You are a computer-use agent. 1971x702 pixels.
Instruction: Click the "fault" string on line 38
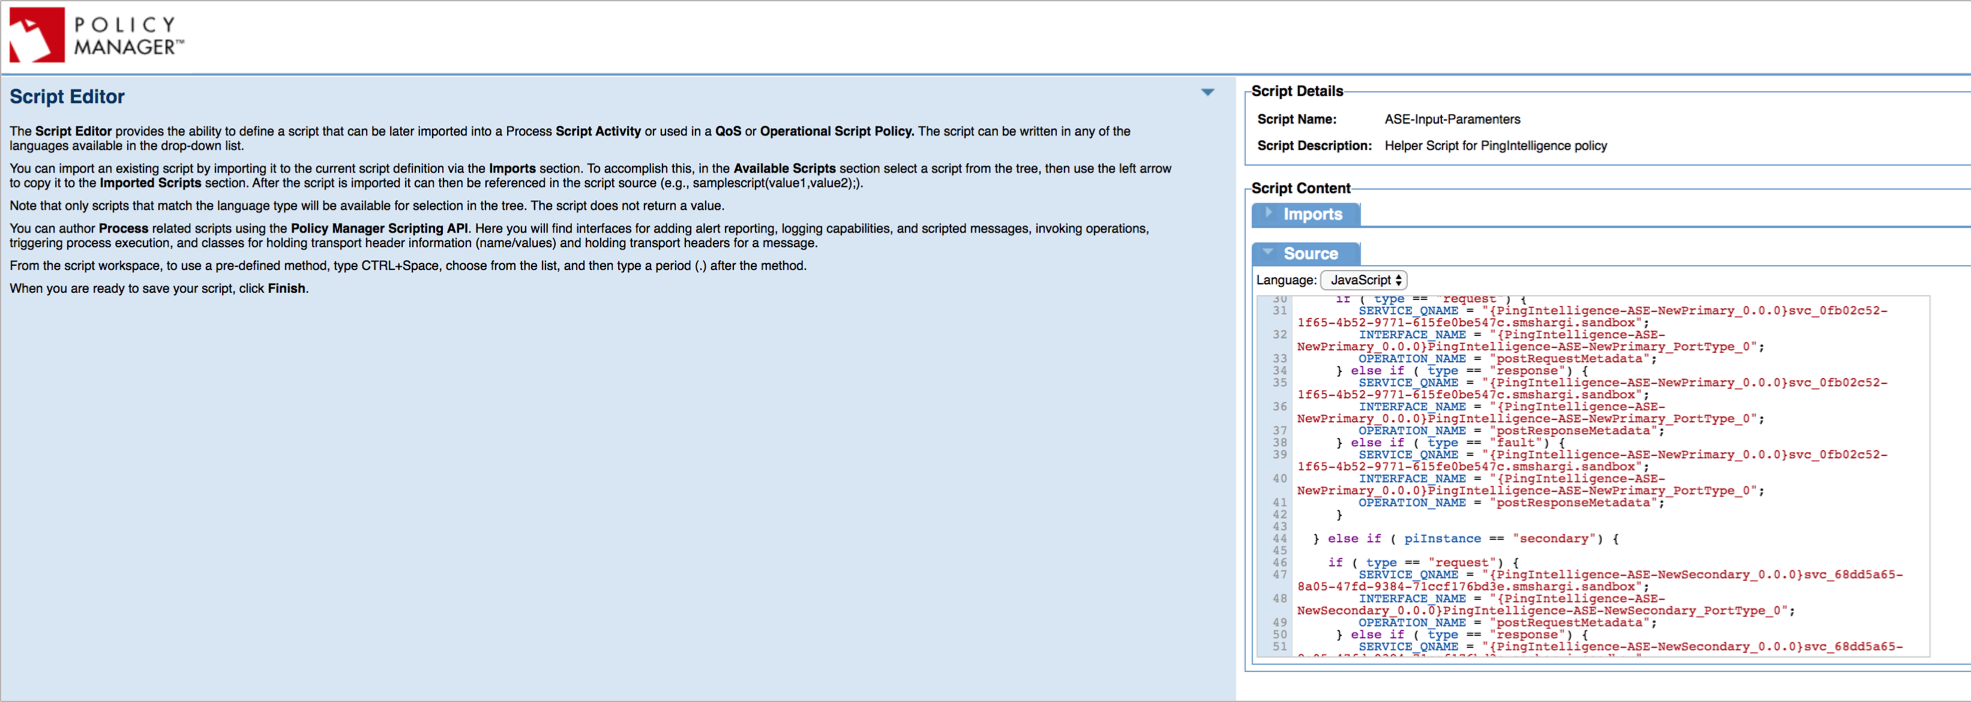pyautogui.click(x=1516, y=443)
